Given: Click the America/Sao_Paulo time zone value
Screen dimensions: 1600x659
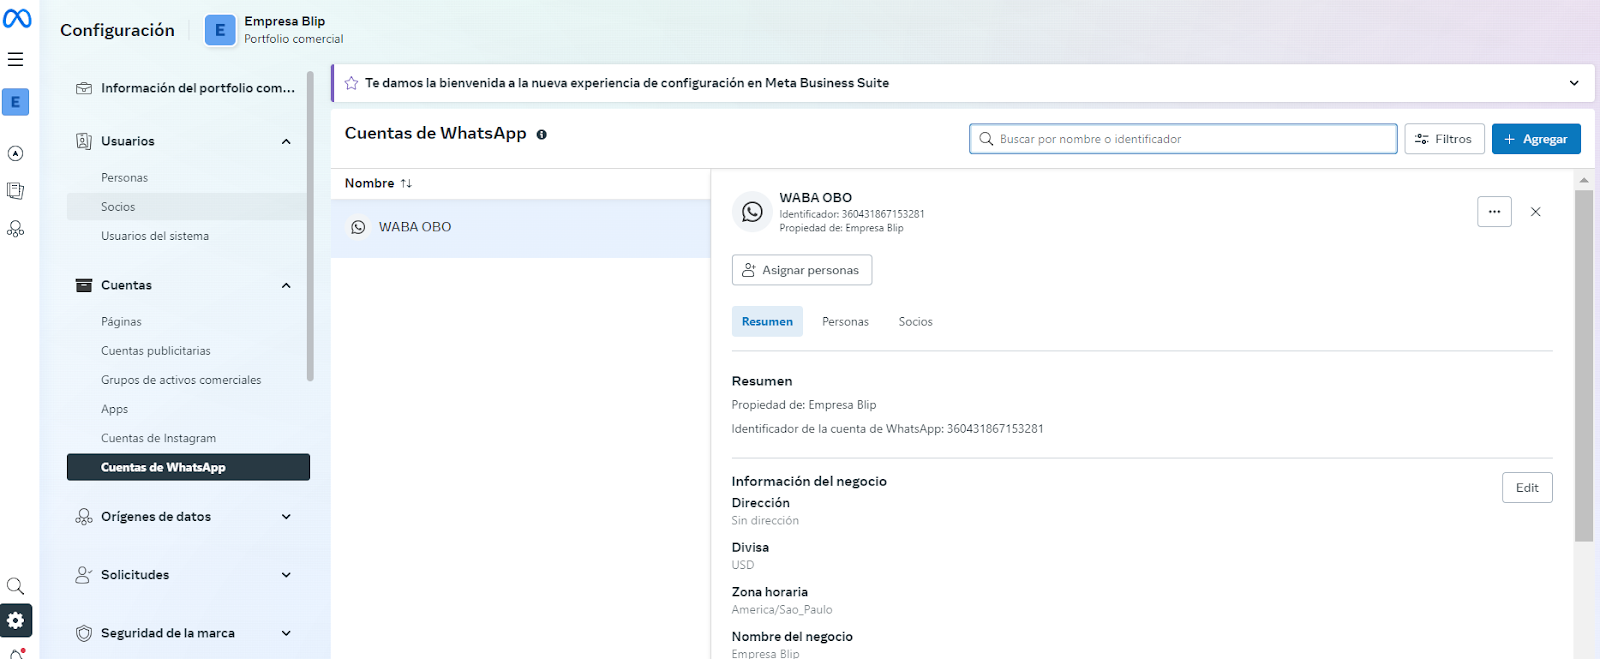Looking at the screenshot, I should pos(782,610).
